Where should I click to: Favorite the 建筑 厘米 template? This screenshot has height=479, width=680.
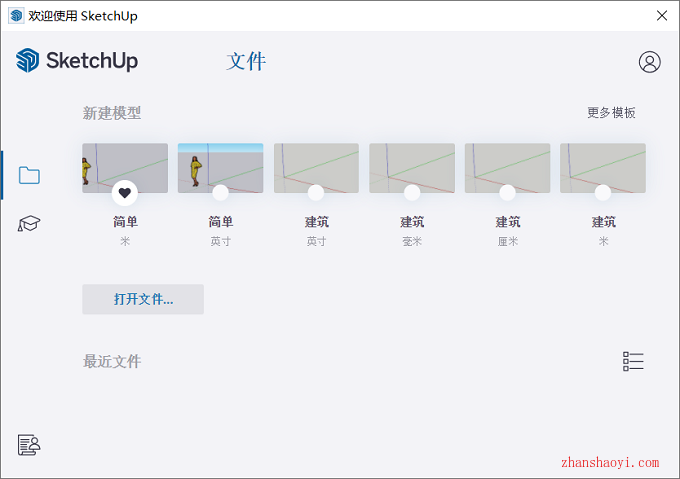[507, 193]
